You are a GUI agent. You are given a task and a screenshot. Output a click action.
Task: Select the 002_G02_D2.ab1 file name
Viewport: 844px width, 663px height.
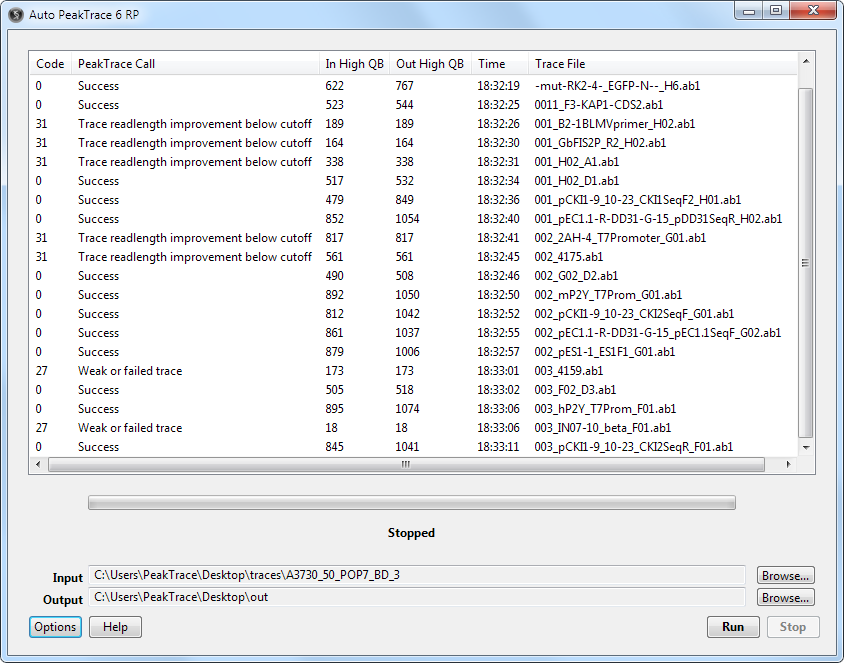point(576,276)
